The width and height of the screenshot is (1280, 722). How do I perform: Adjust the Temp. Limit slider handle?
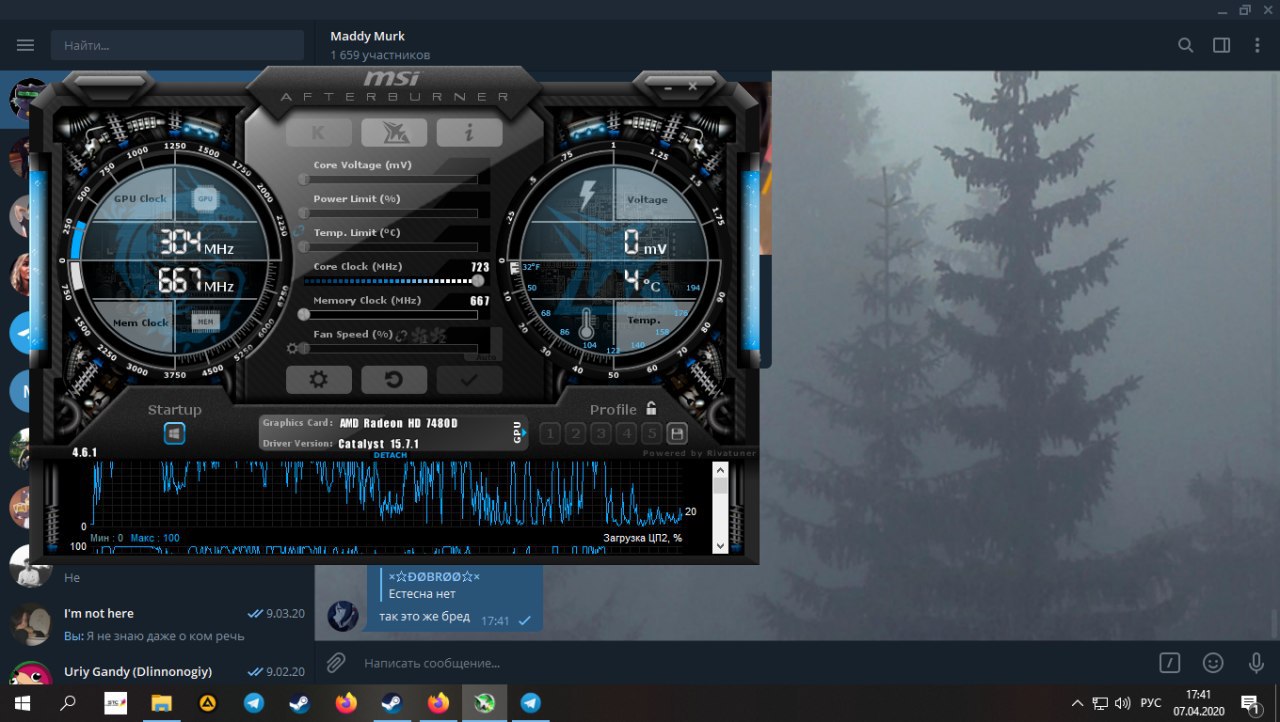303,247
